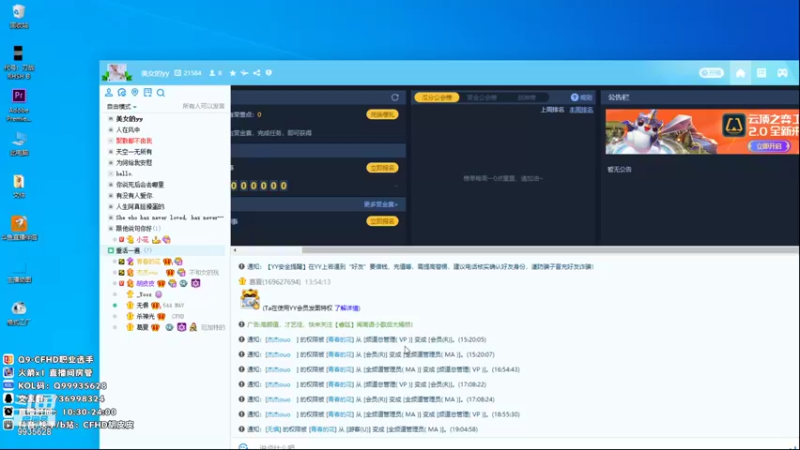This screenshot has width=800, height=450.
Task: Select the 人生何真拉操蛋的 channel
Action: pyautogui.click(x=140, y=207)
